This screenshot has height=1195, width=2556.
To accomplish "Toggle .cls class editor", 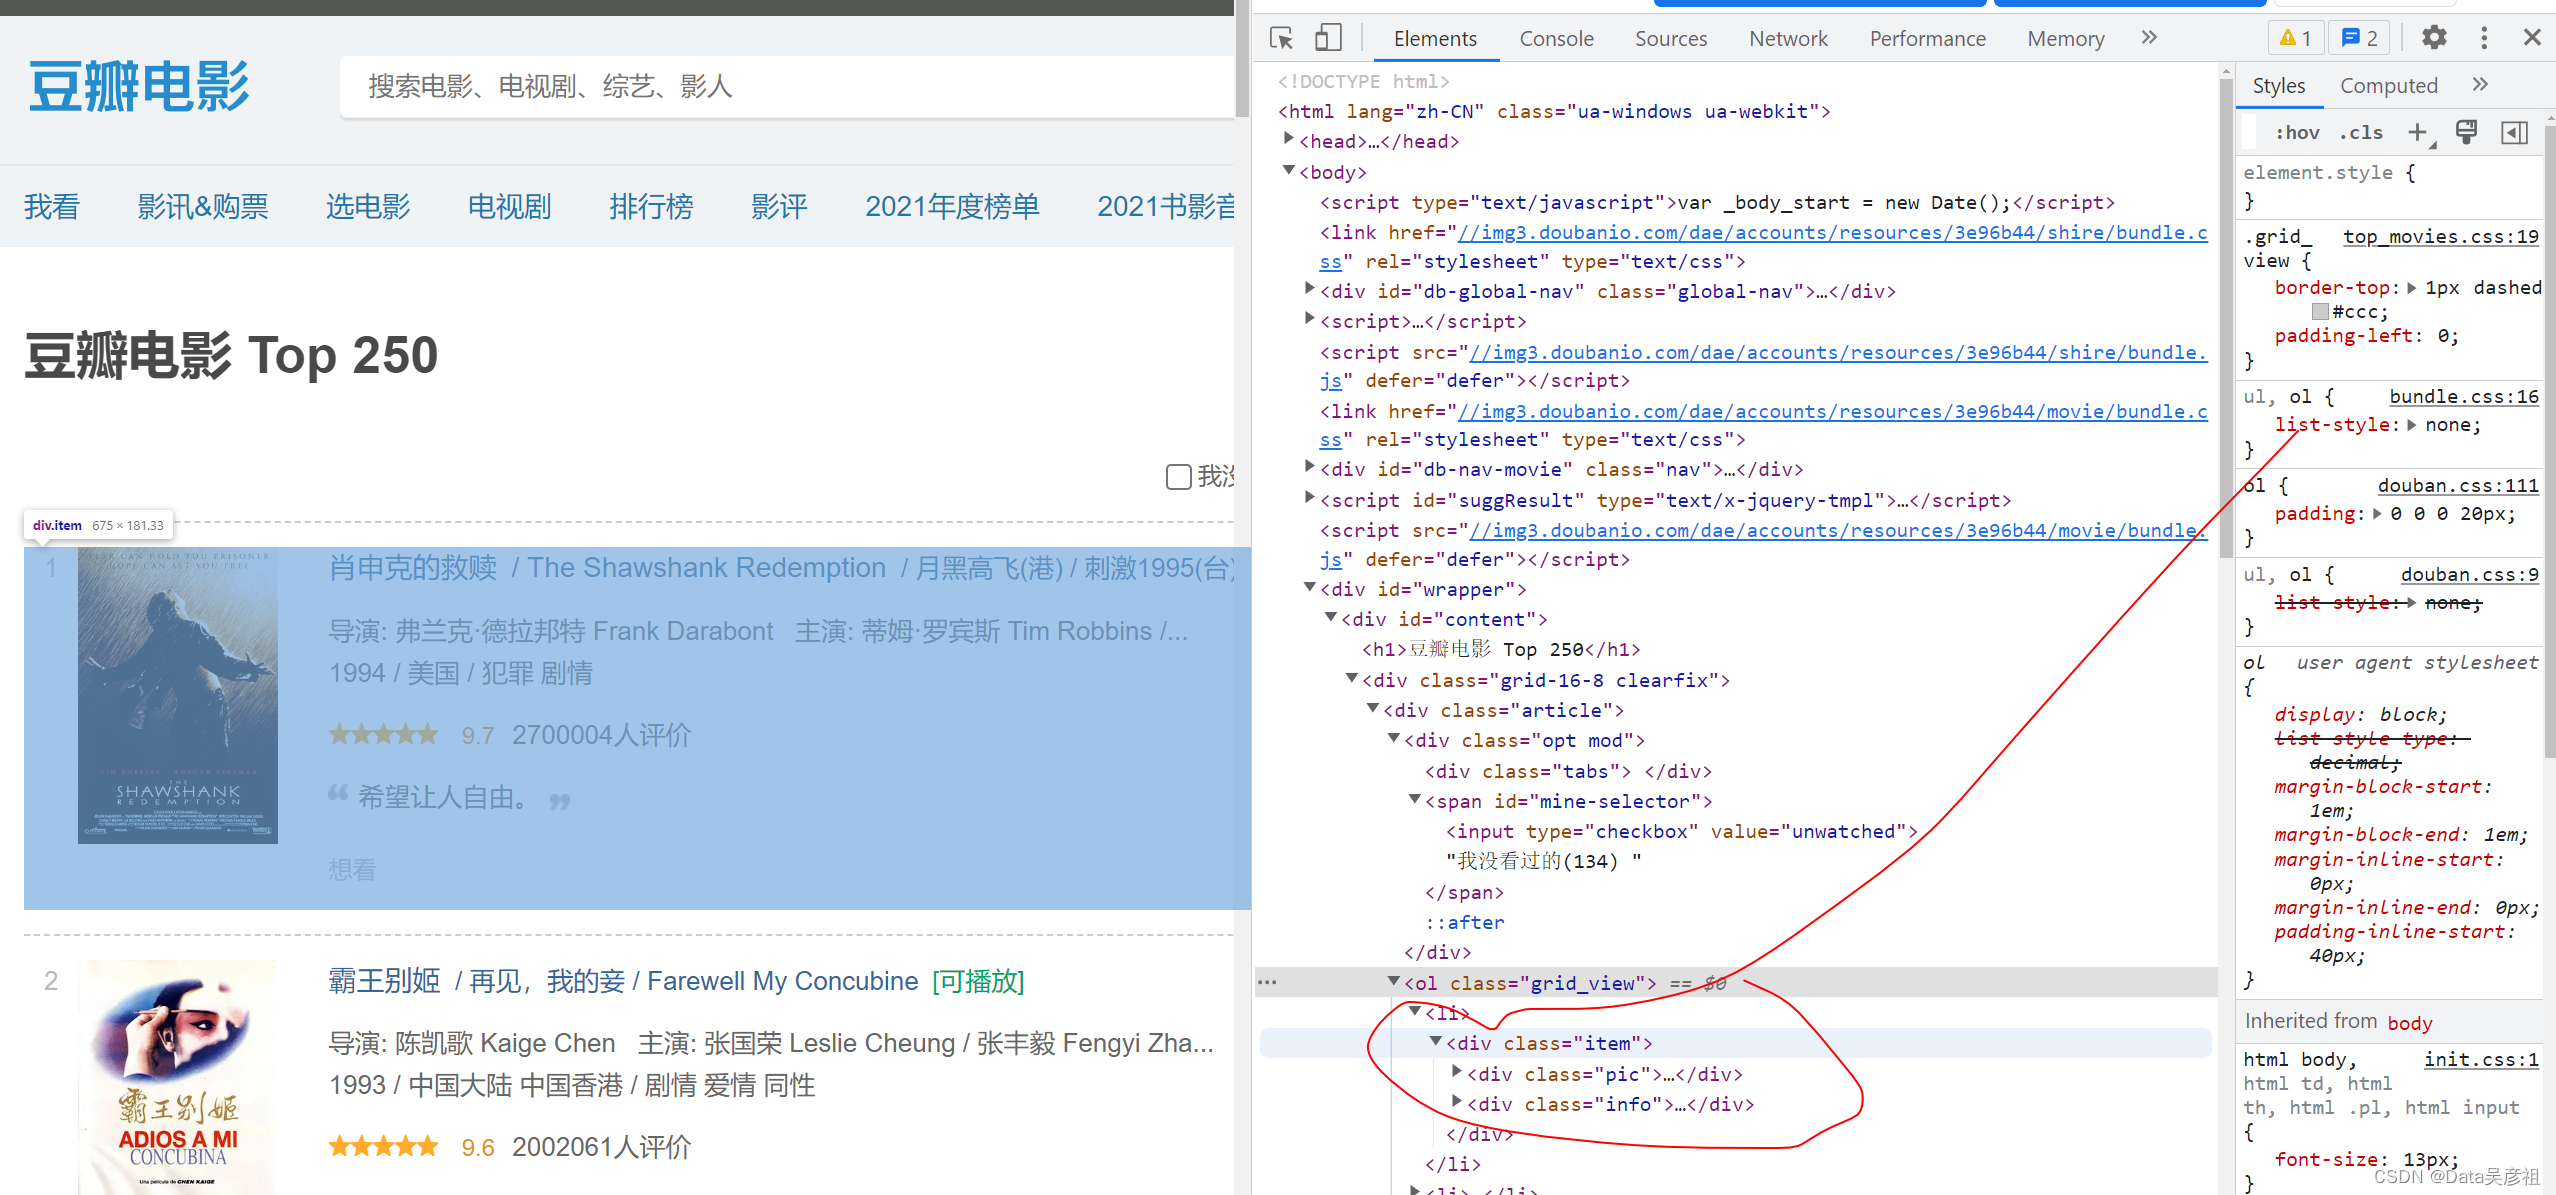I will point(2361,132).
